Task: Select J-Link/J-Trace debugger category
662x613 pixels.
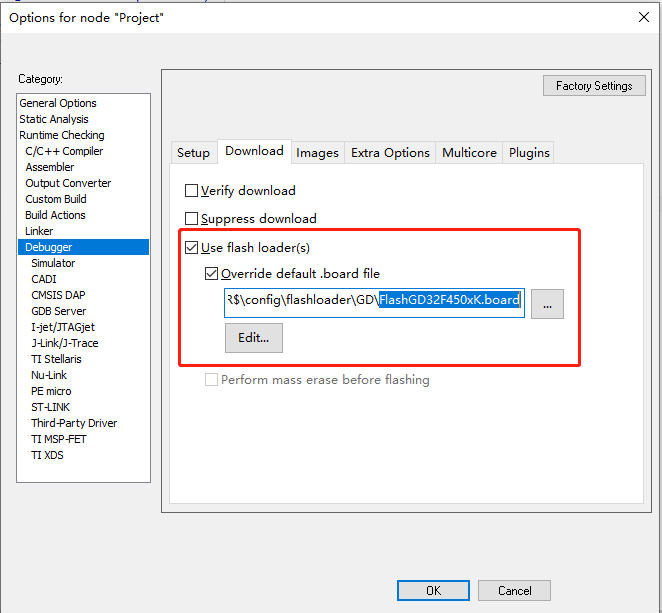Action: click(x=65, y=343)
